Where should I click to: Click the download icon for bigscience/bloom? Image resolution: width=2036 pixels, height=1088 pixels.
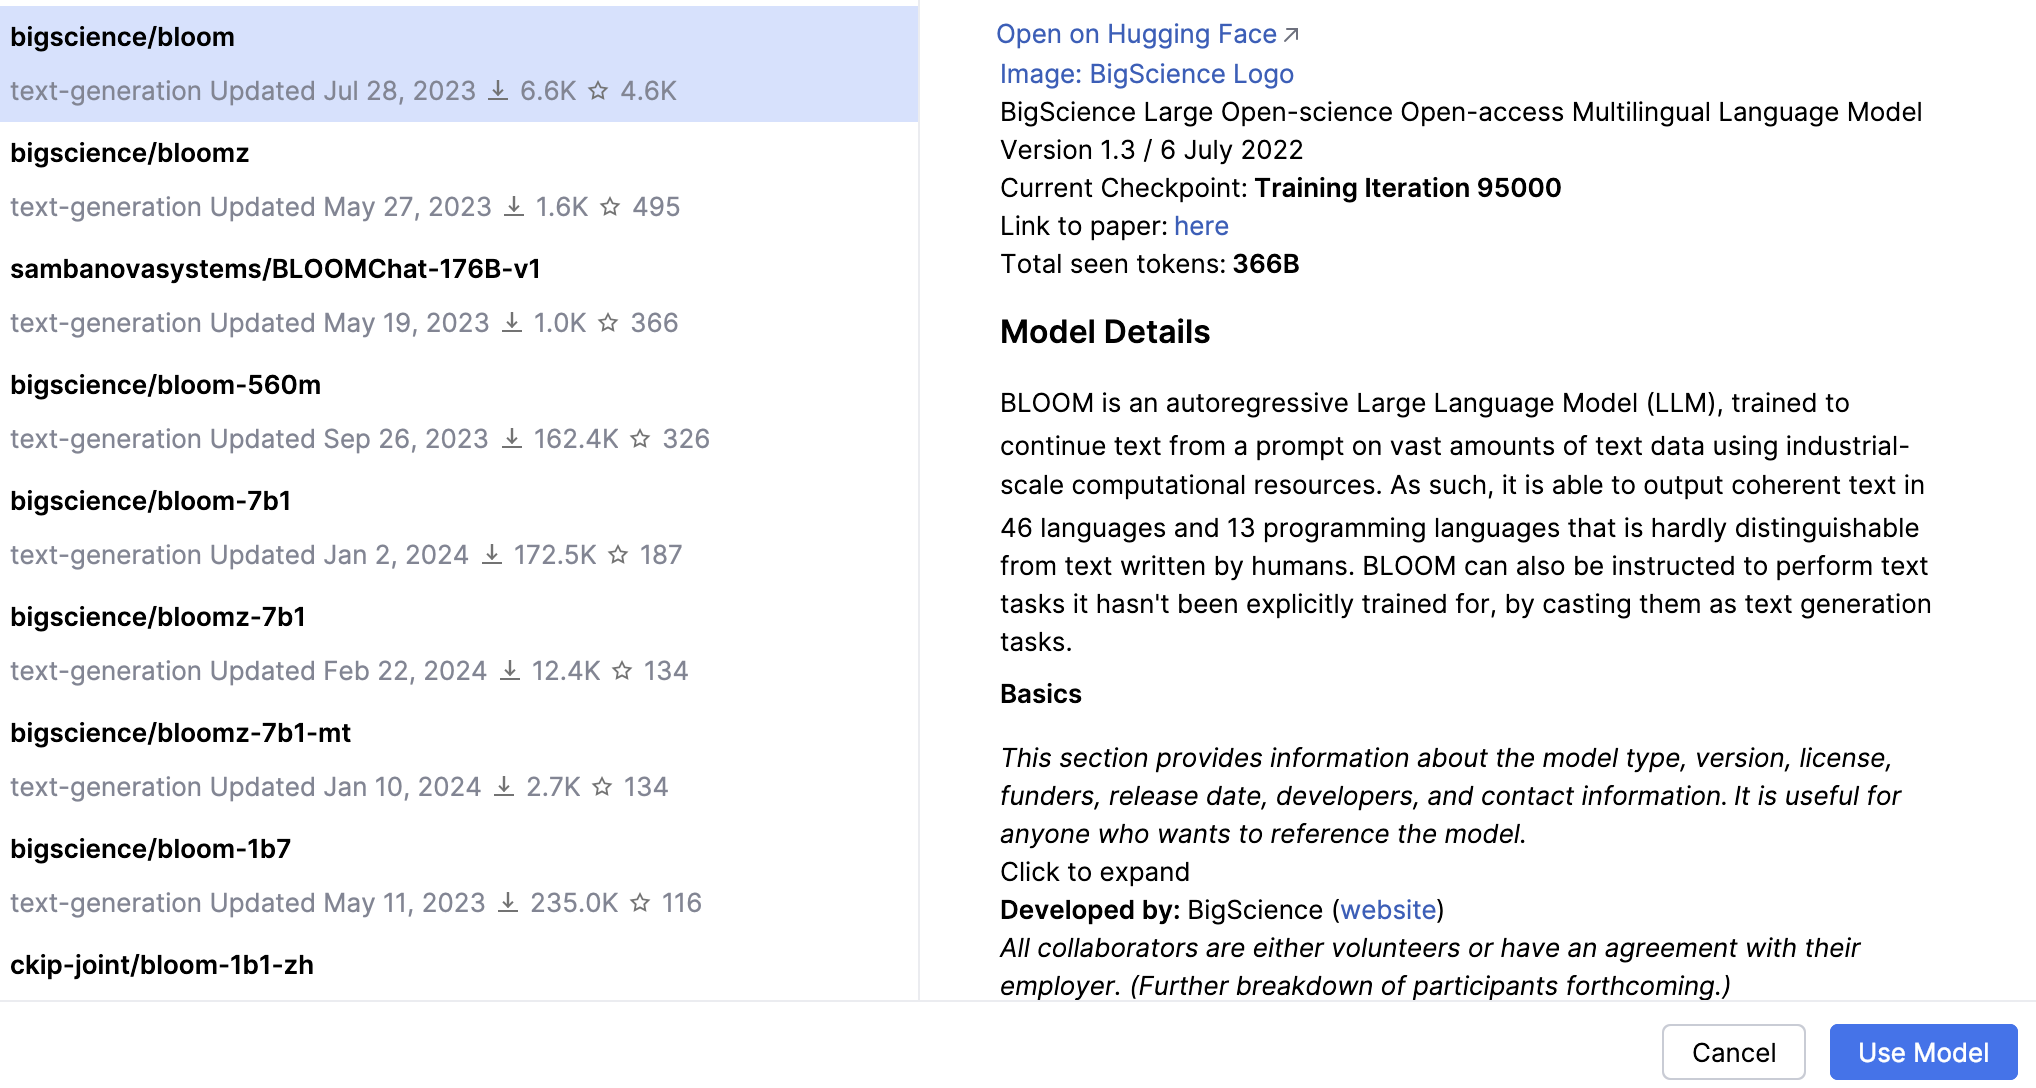(497, 91)
